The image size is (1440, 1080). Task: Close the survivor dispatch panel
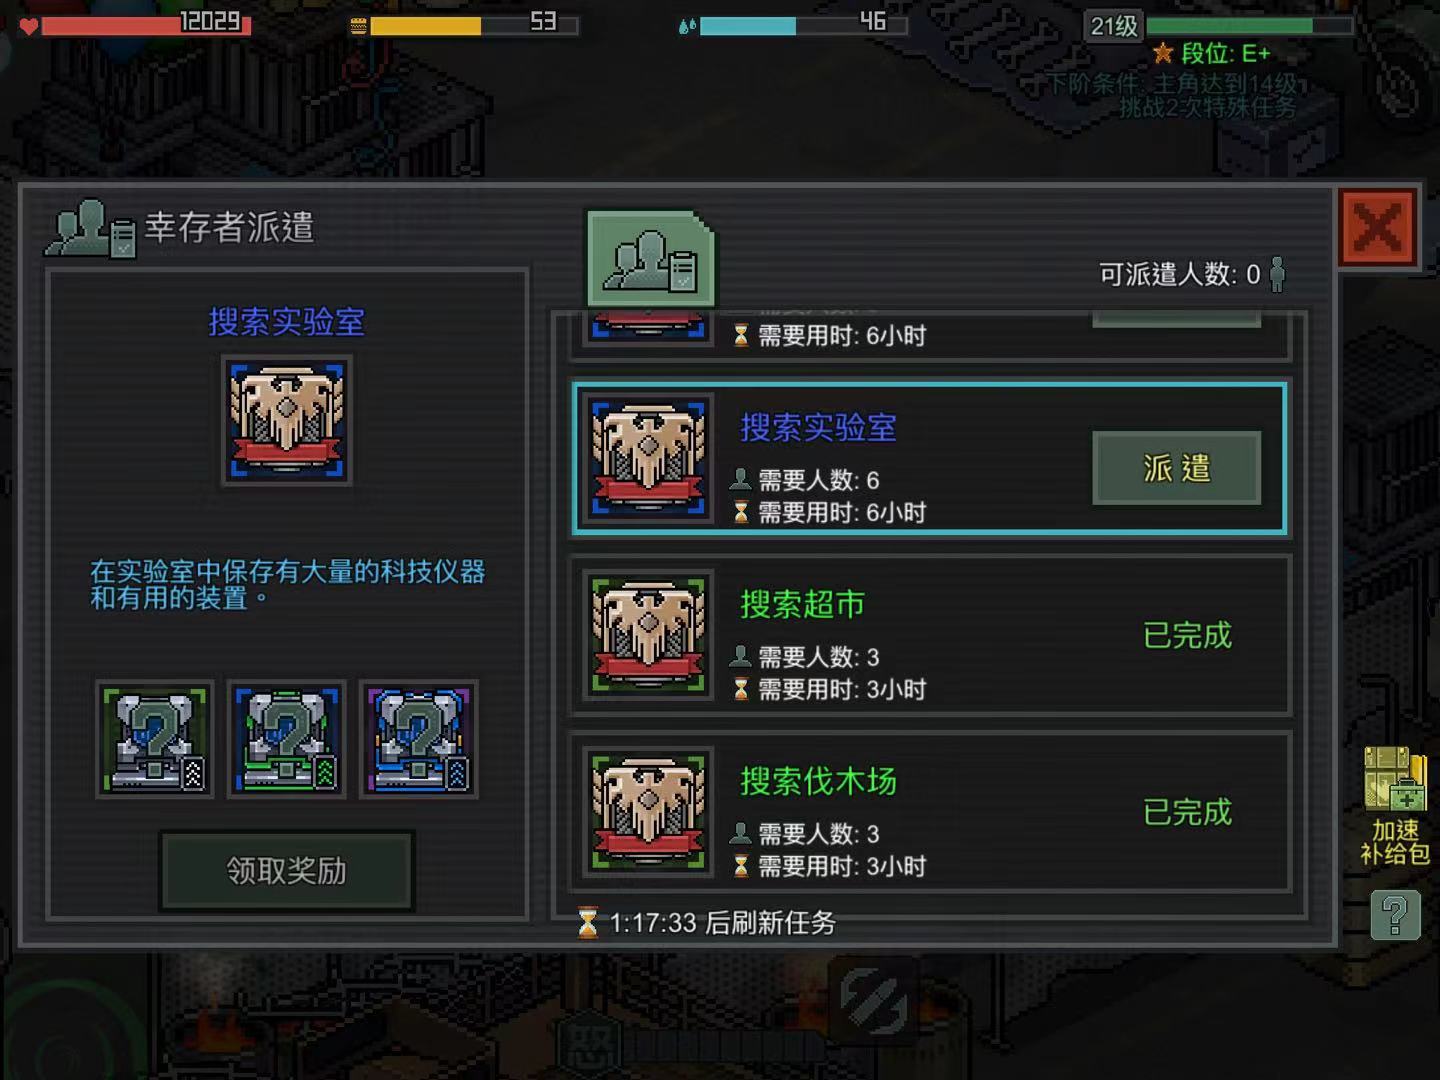click(x=1378, y=228)
